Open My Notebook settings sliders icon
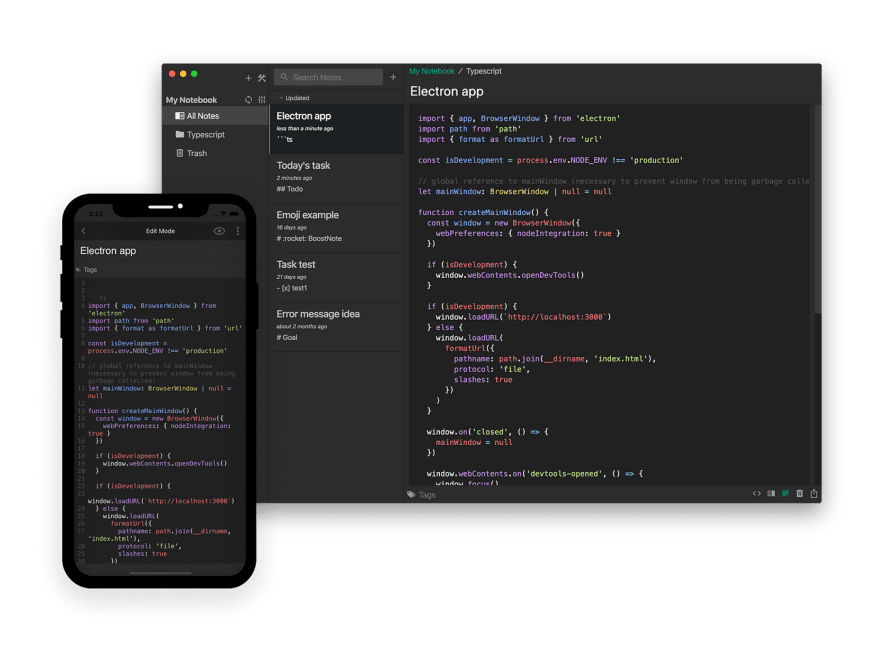880x660 pixels. (262, 99)
